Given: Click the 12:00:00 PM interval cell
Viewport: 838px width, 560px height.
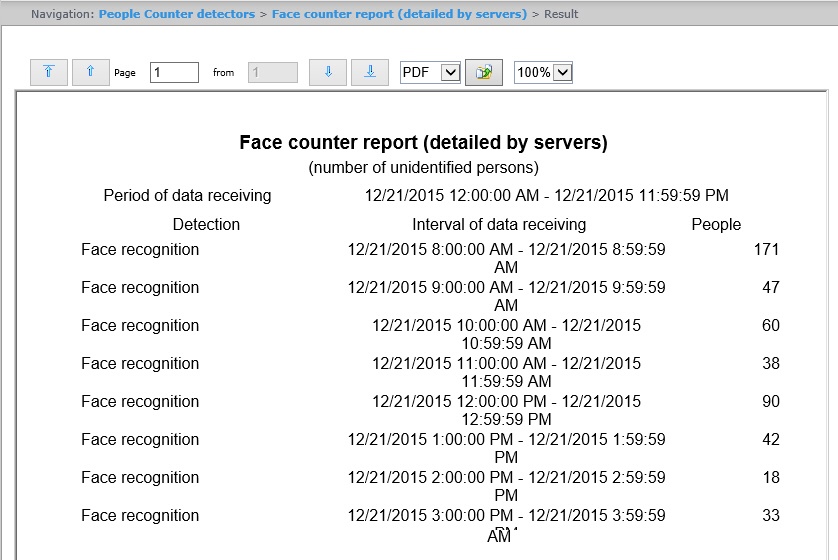Looking at the screenshot, I should click(507, 410).
